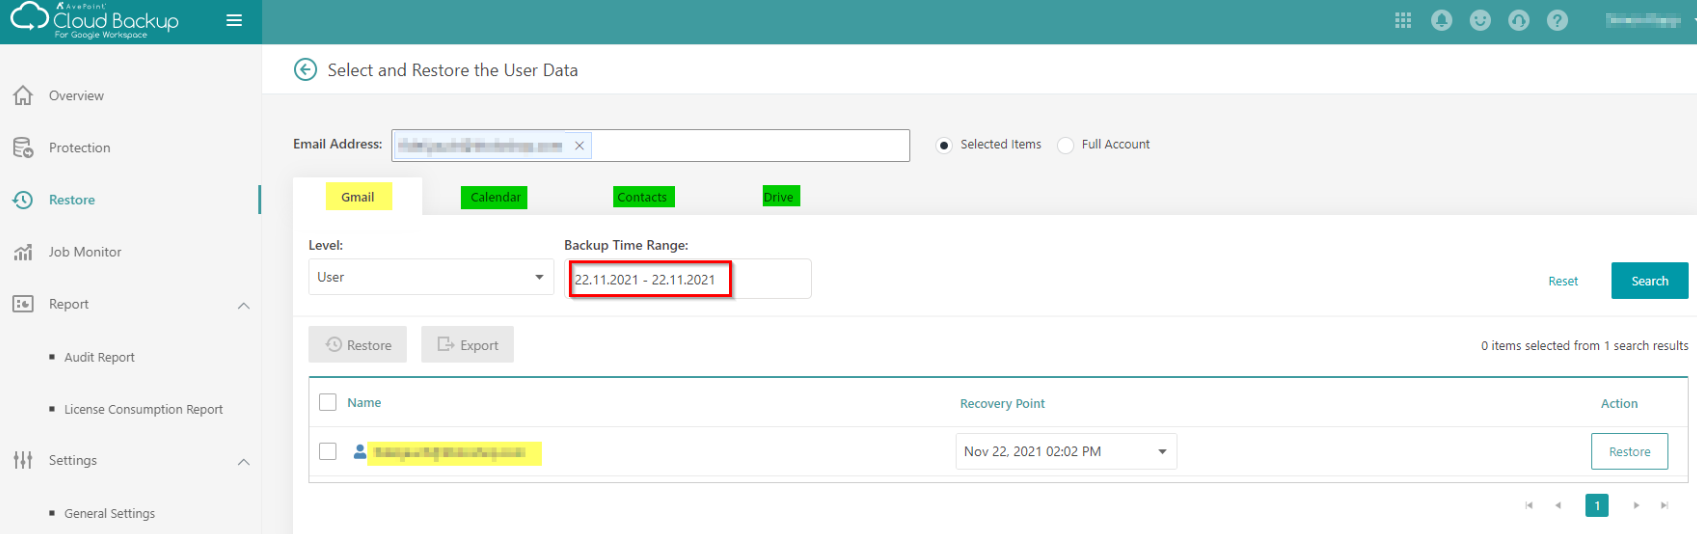Click the smiley feedback icon
Screen dimensions: 1697x534
click(1480, 21)
